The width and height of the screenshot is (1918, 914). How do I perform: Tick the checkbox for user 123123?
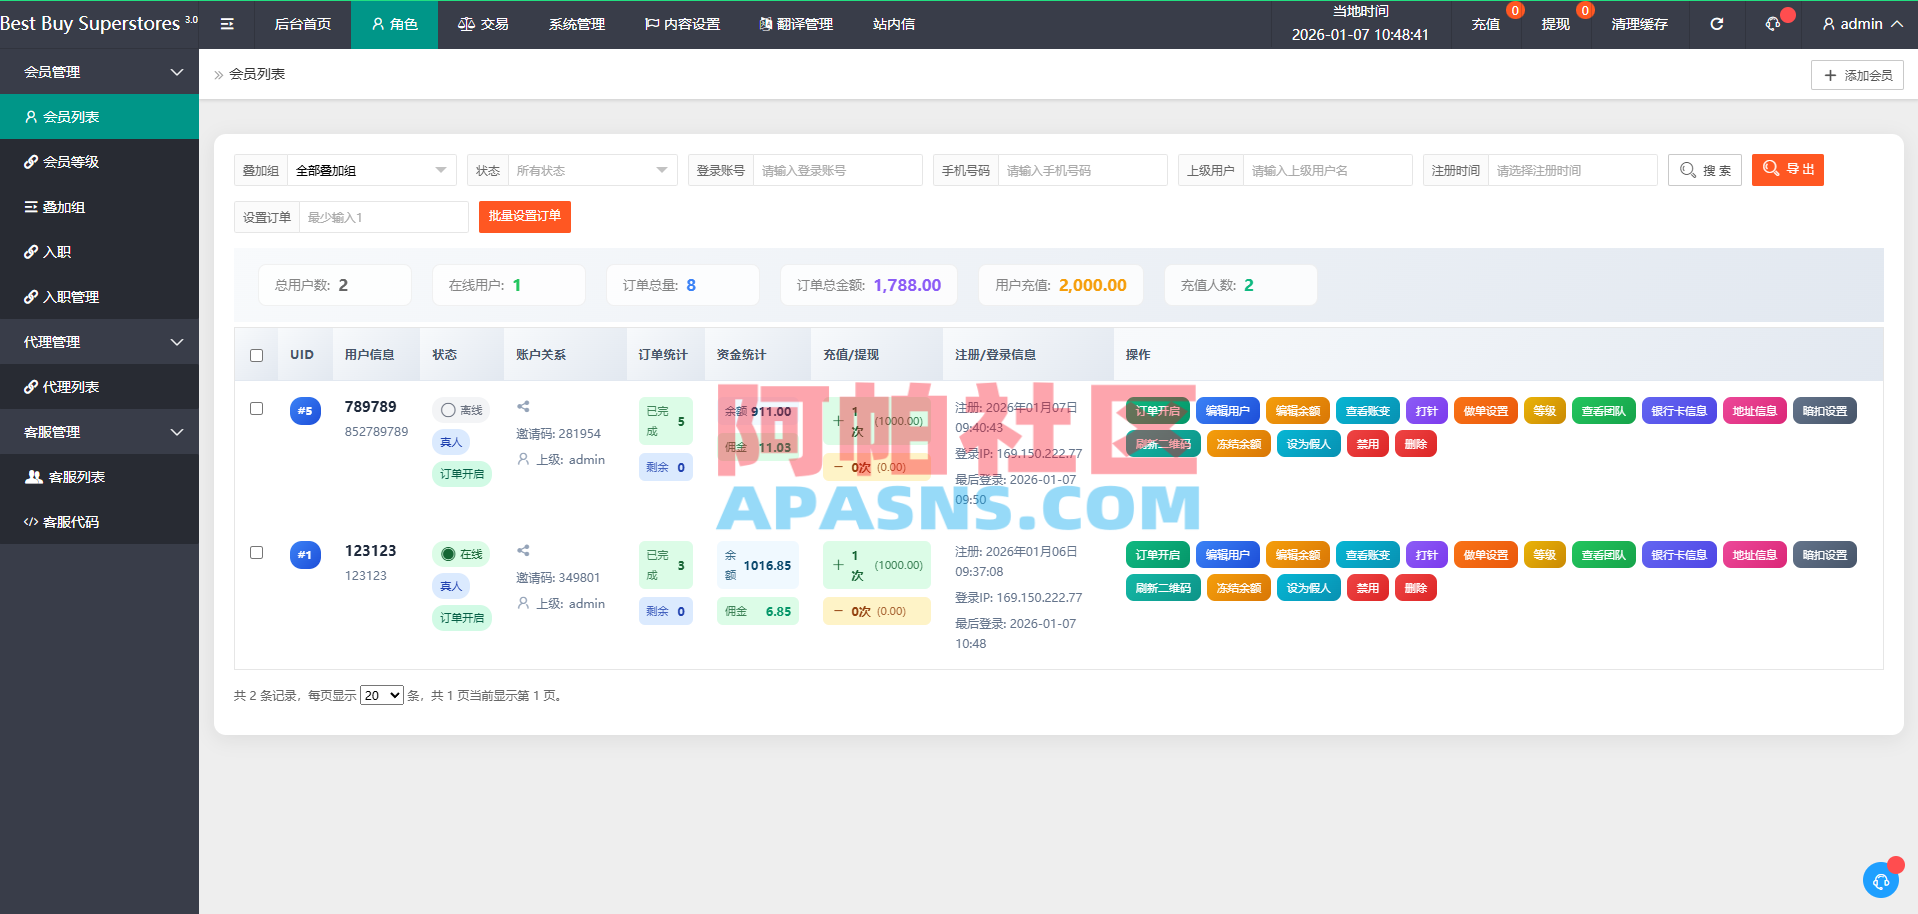[256, 552]
